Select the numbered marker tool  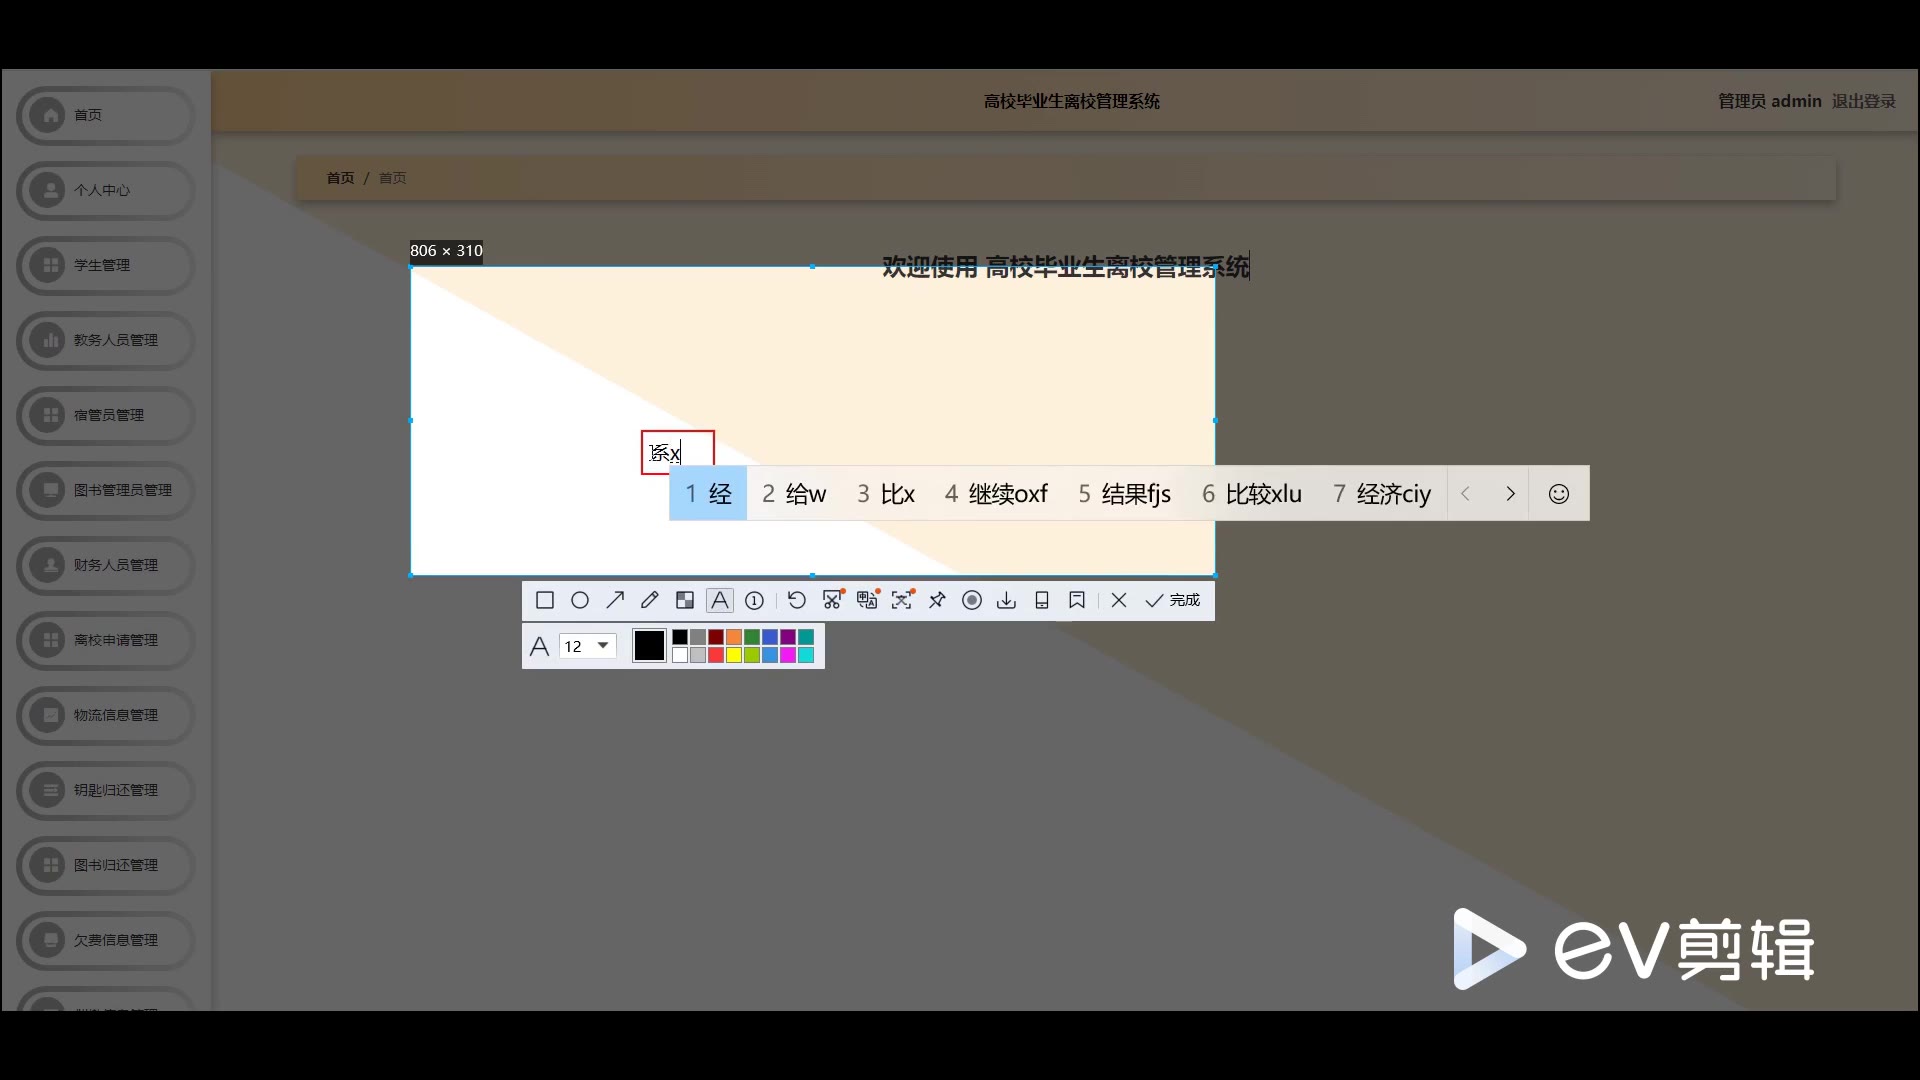click(x=755, y=600)
